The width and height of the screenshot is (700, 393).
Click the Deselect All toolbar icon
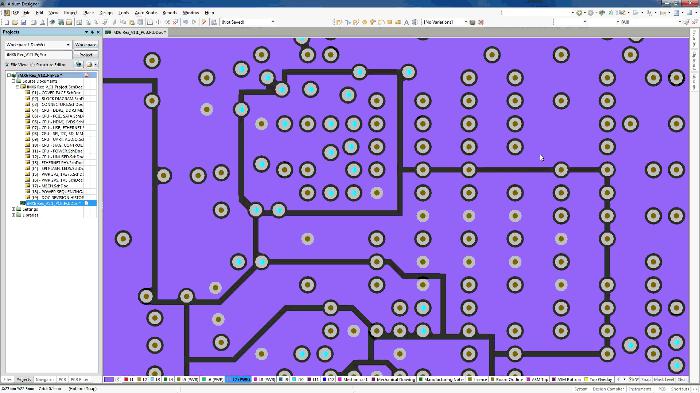coord(167,22)
